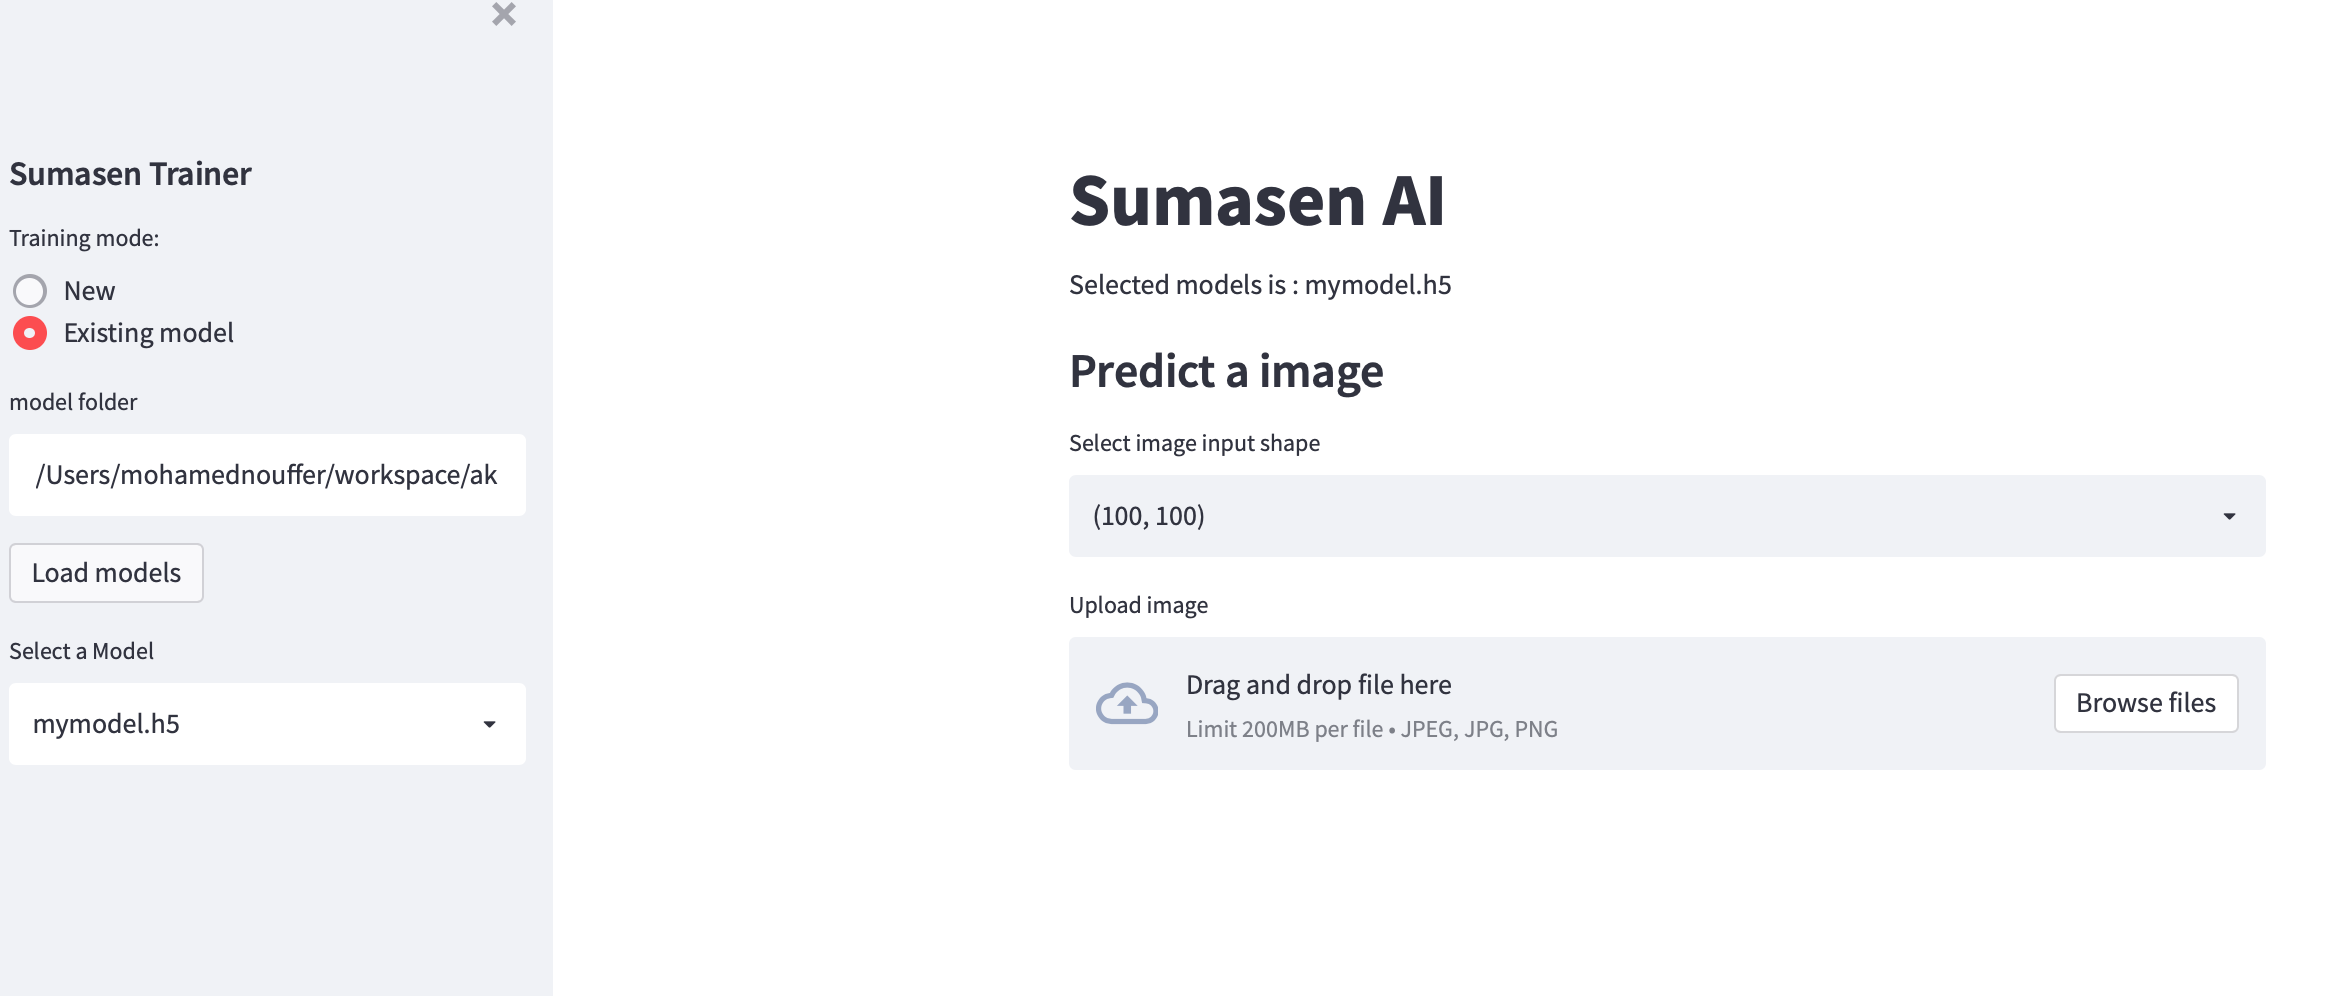
Task: Click the "Sumasen Trainer" sidebar heading
Action: pos(130,174)
